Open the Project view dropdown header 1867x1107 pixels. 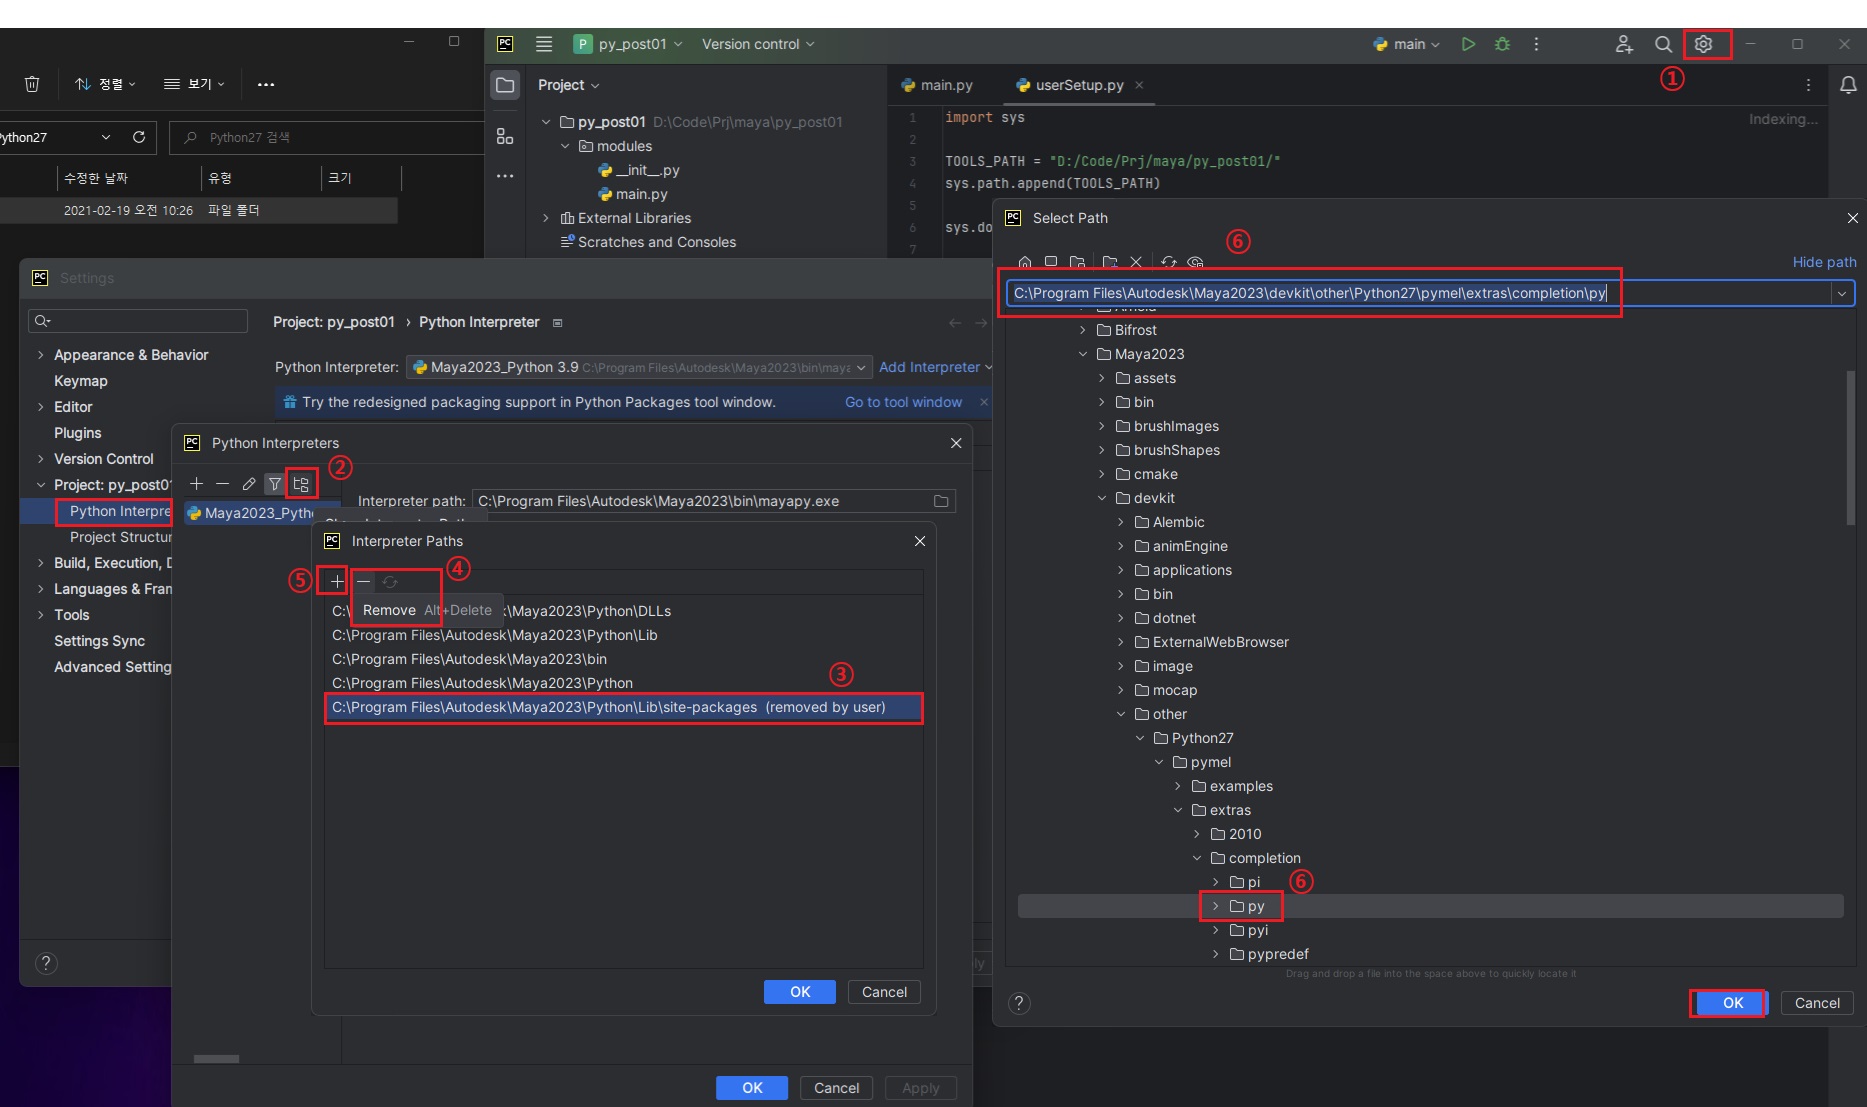point(568,85)
